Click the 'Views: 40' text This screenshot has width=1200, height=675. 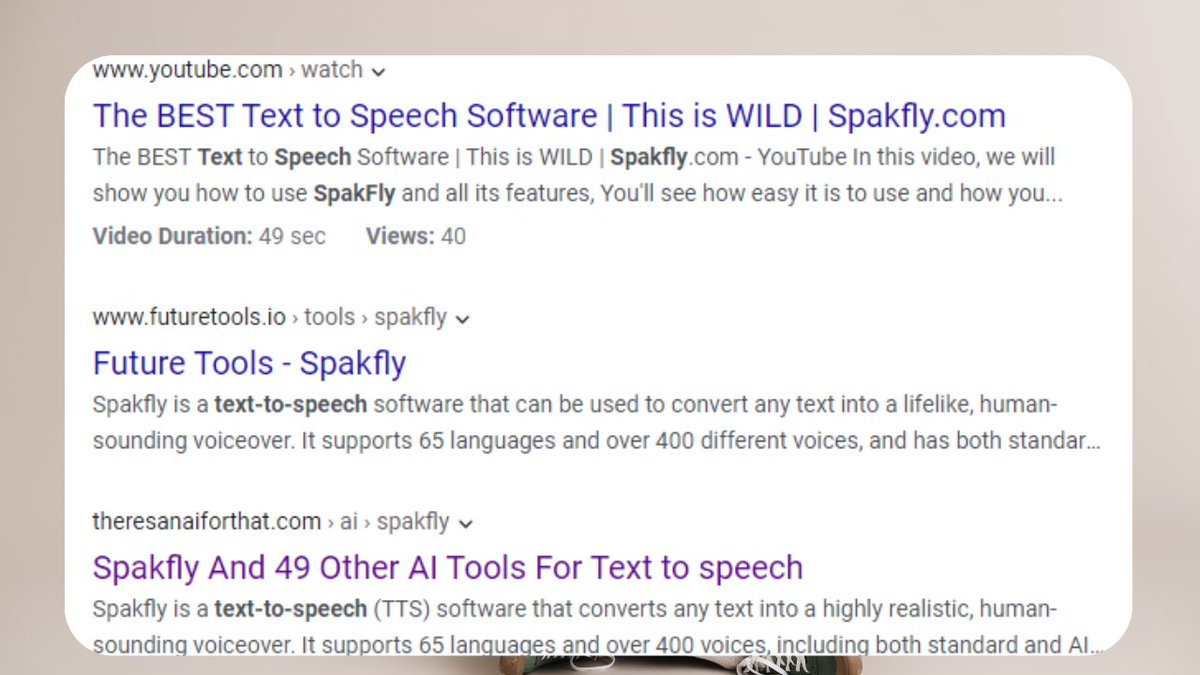(x=415, y=237)
